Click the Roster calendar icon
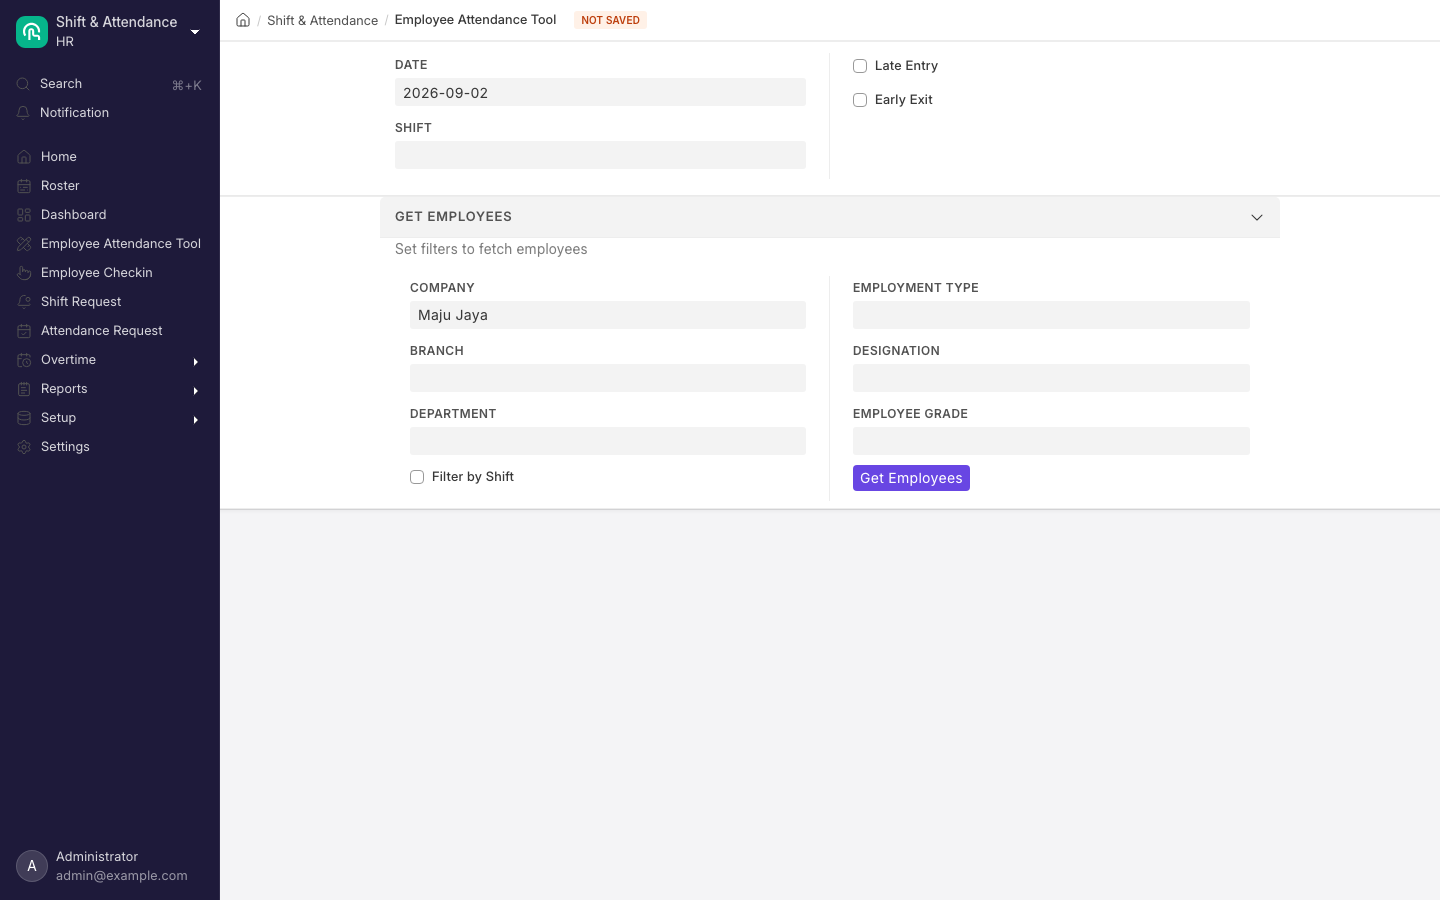The height and width of the screenshot is (900, 1440). (24, 186)
